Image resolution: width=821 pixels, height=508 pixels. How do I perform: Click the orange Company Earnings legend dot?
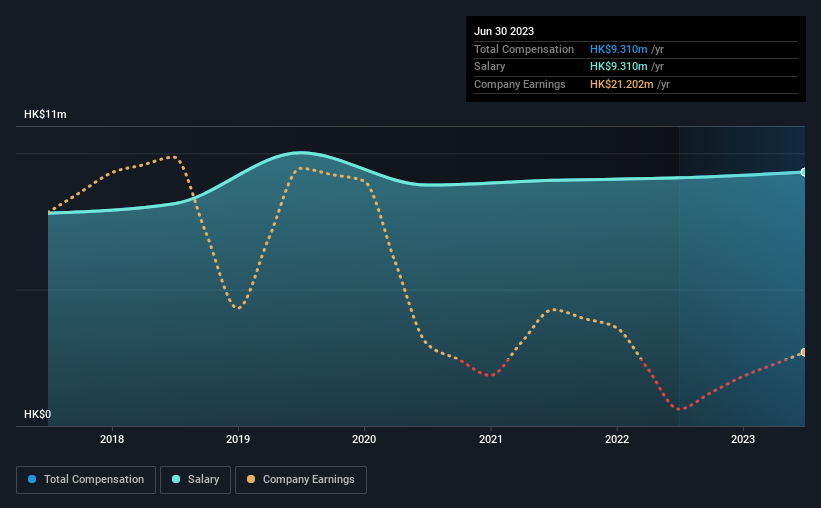(x=251, y=479)
